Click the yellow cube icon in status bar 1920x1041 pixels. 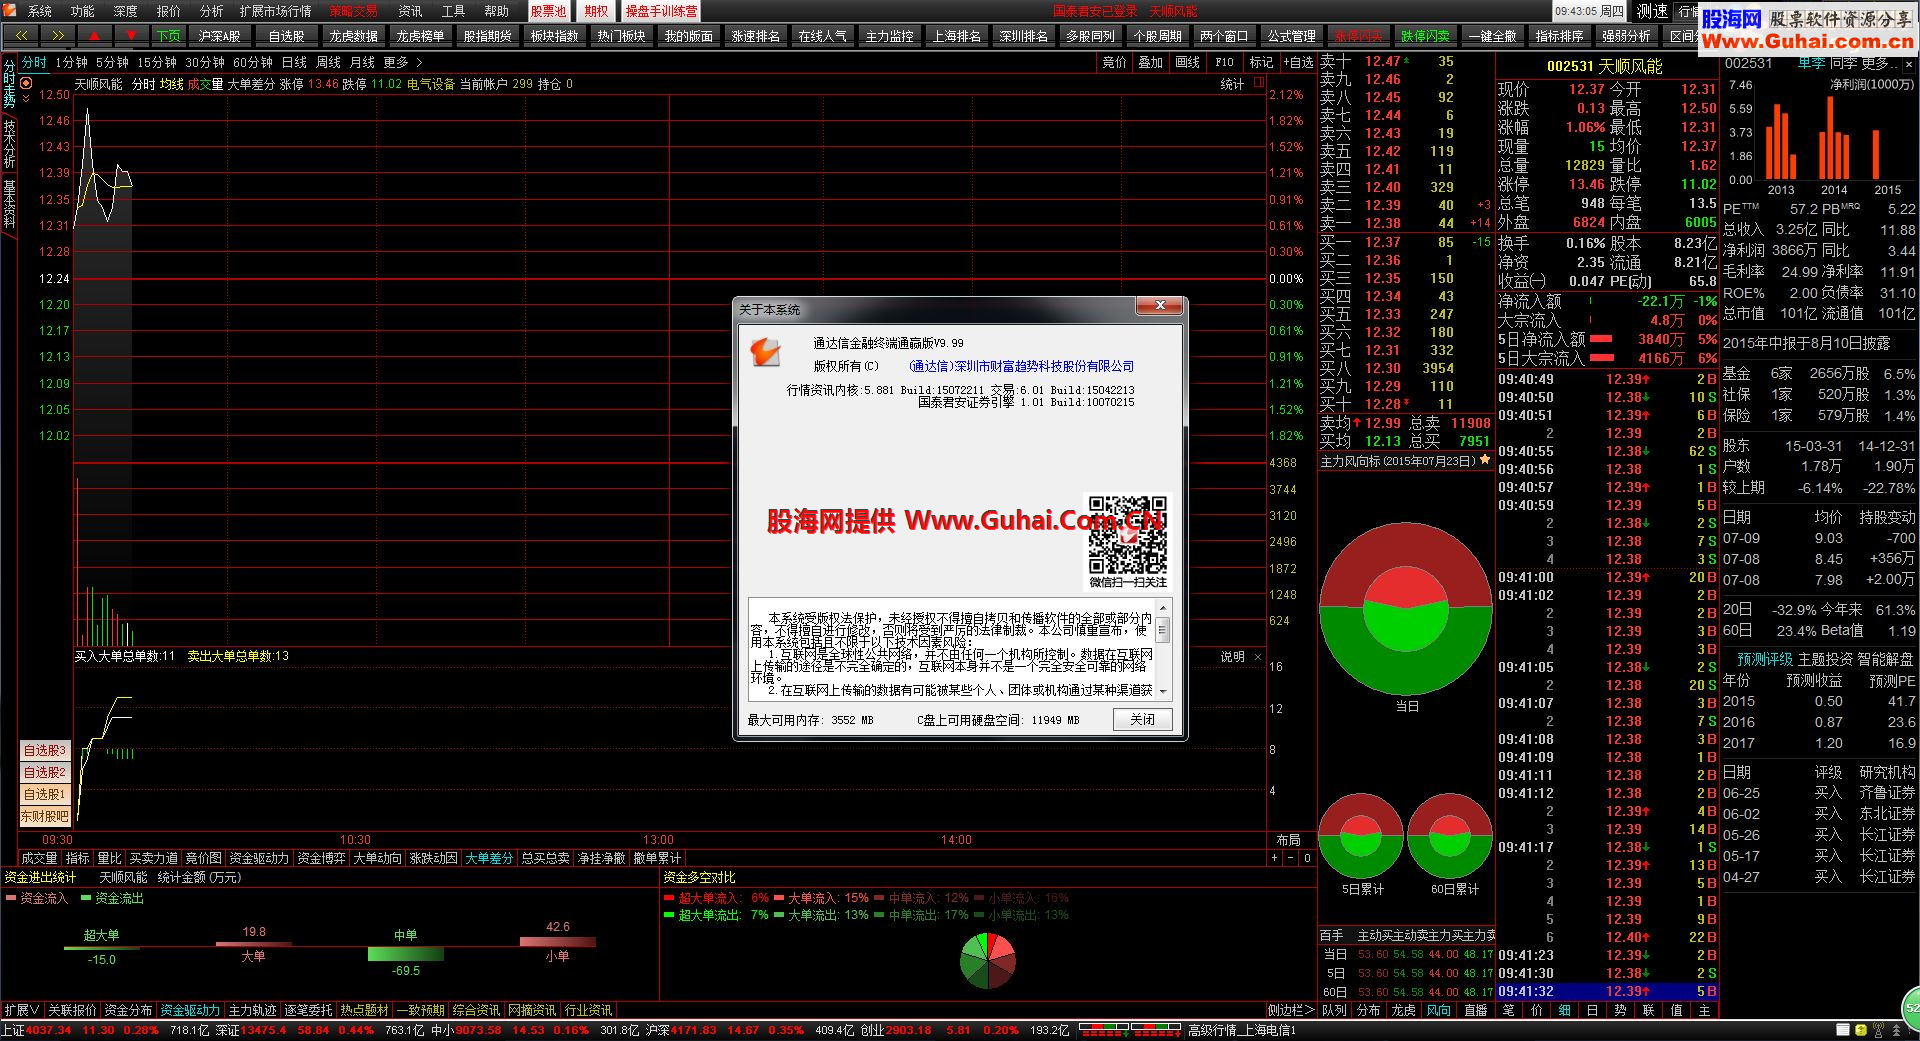pyautogui.click(x=1861, y=1030)
